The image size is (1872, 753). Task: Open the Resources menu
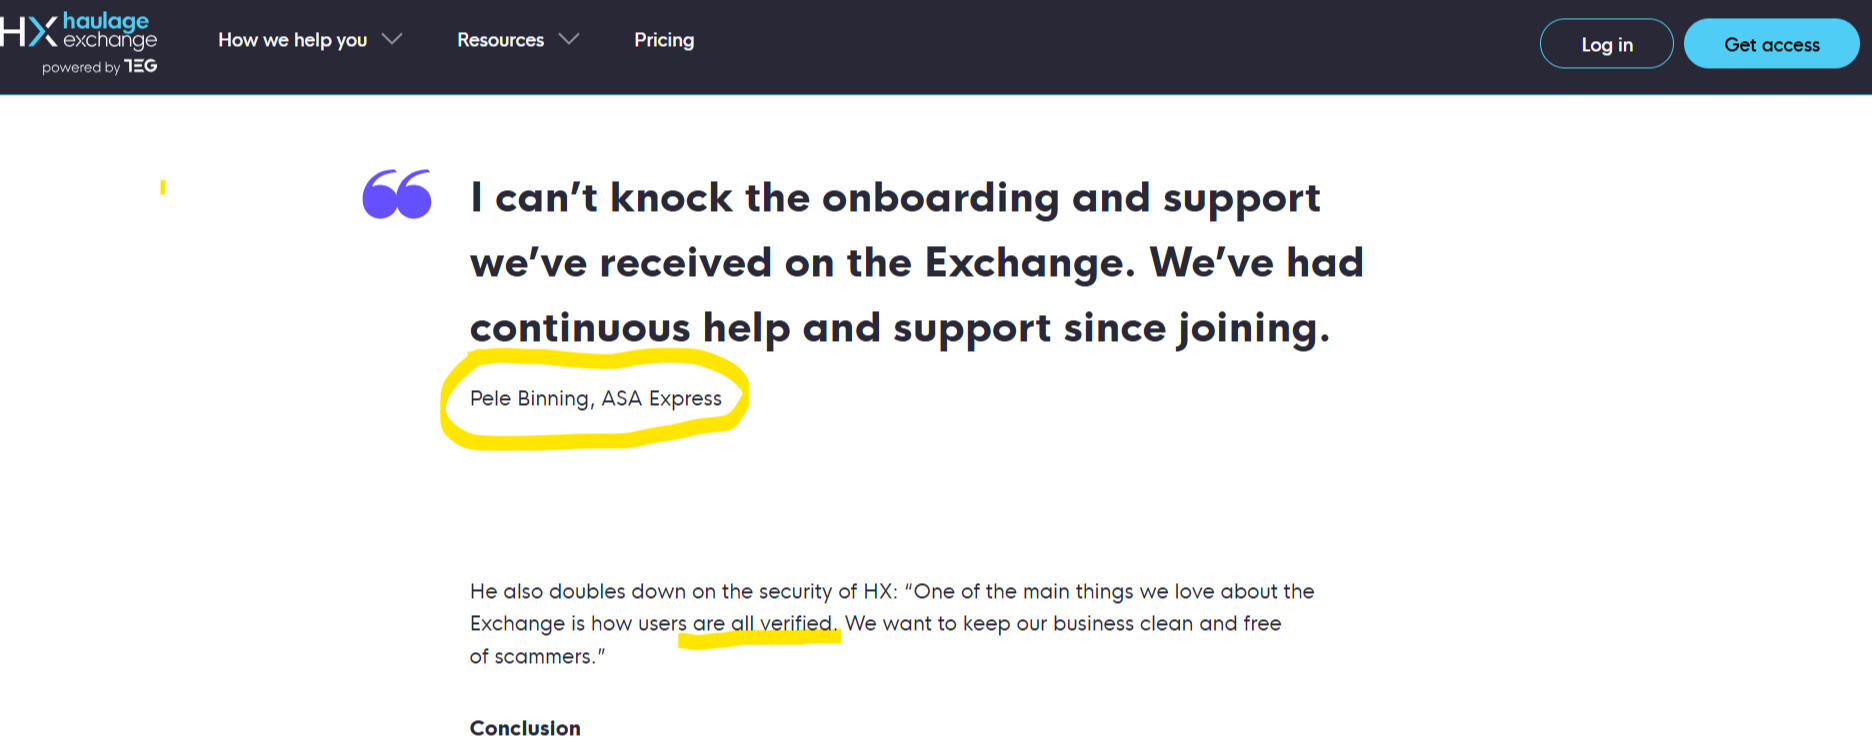tap(500, 40)
